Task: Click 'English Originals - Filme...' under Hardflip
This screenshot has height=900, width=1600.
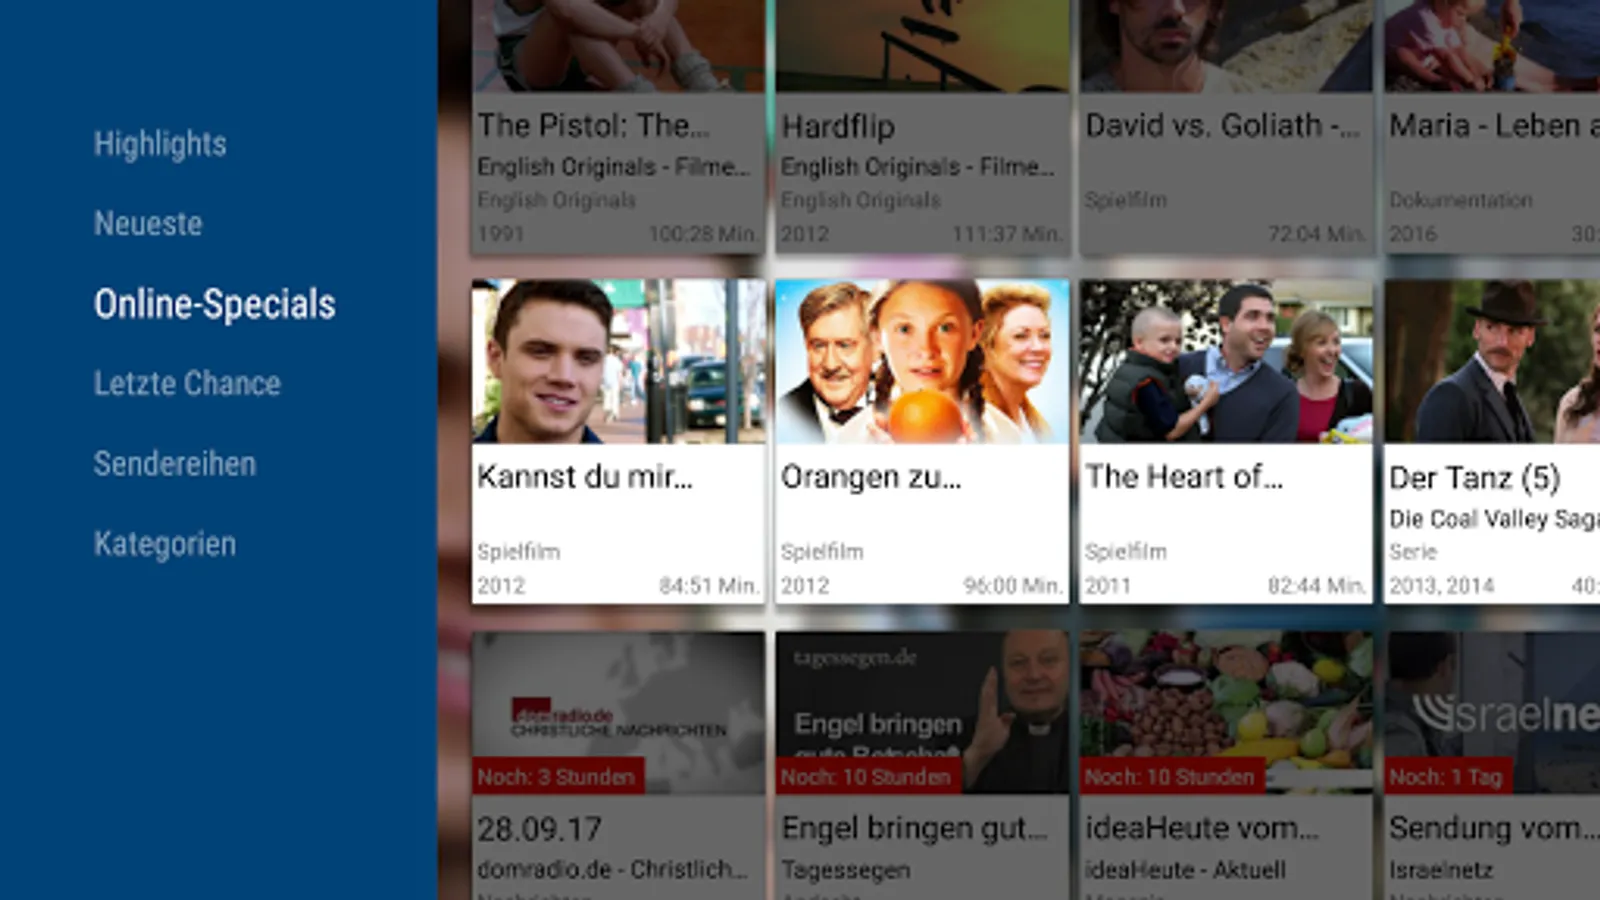Action: pyautogui.click(x=917, y=166)
